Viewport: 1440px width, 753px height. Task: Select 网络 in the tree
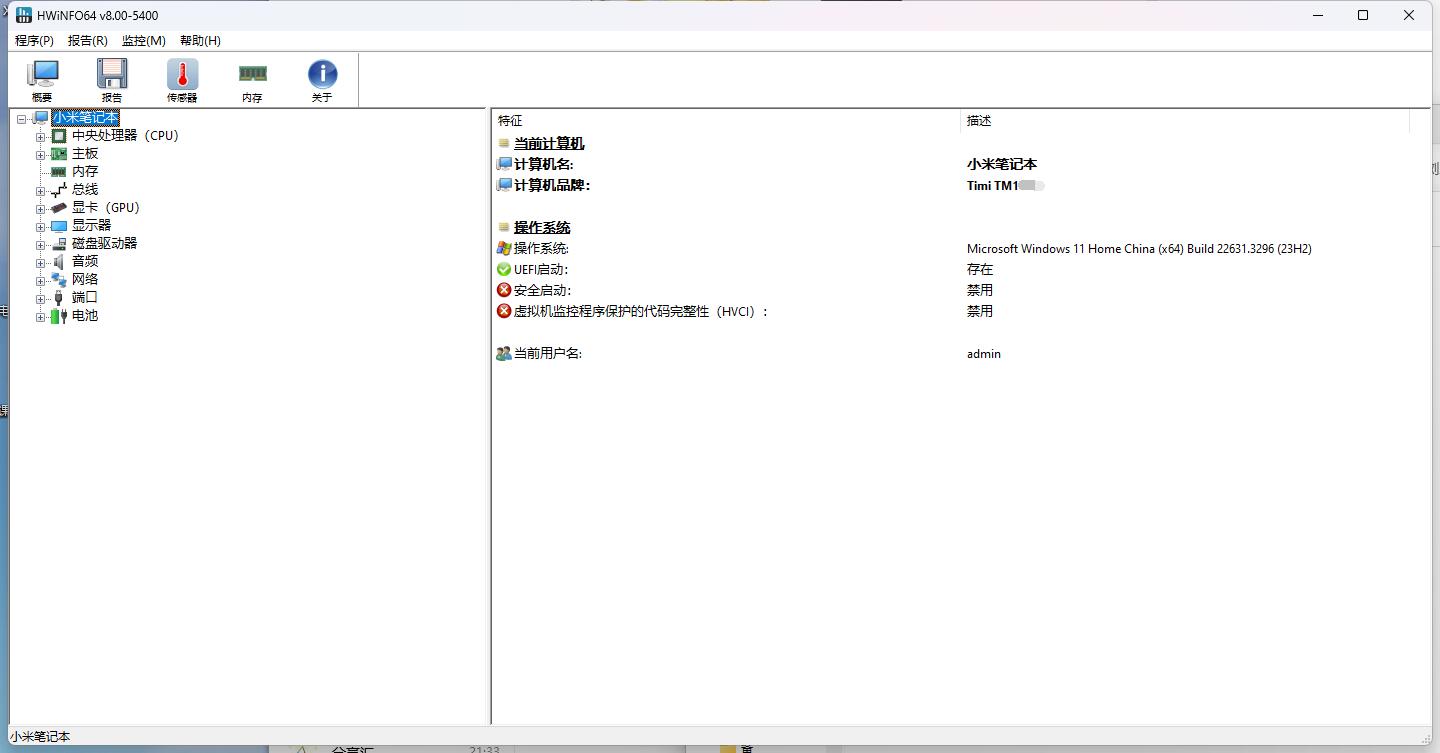point(85,280)
